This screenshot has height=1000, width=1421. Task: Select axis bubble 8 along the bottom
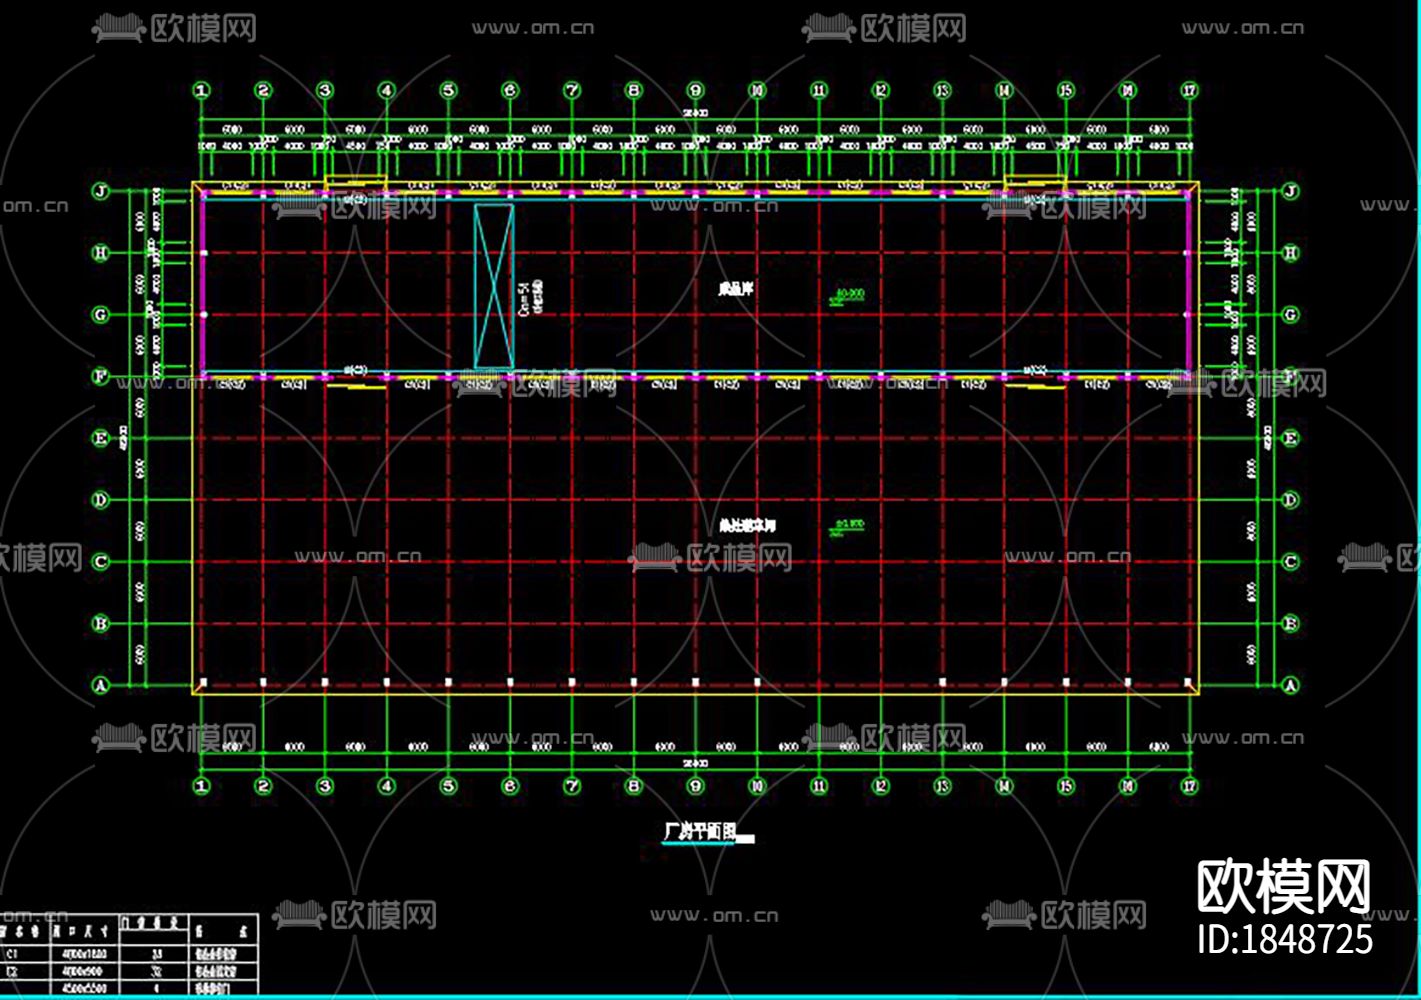point(634,786)
